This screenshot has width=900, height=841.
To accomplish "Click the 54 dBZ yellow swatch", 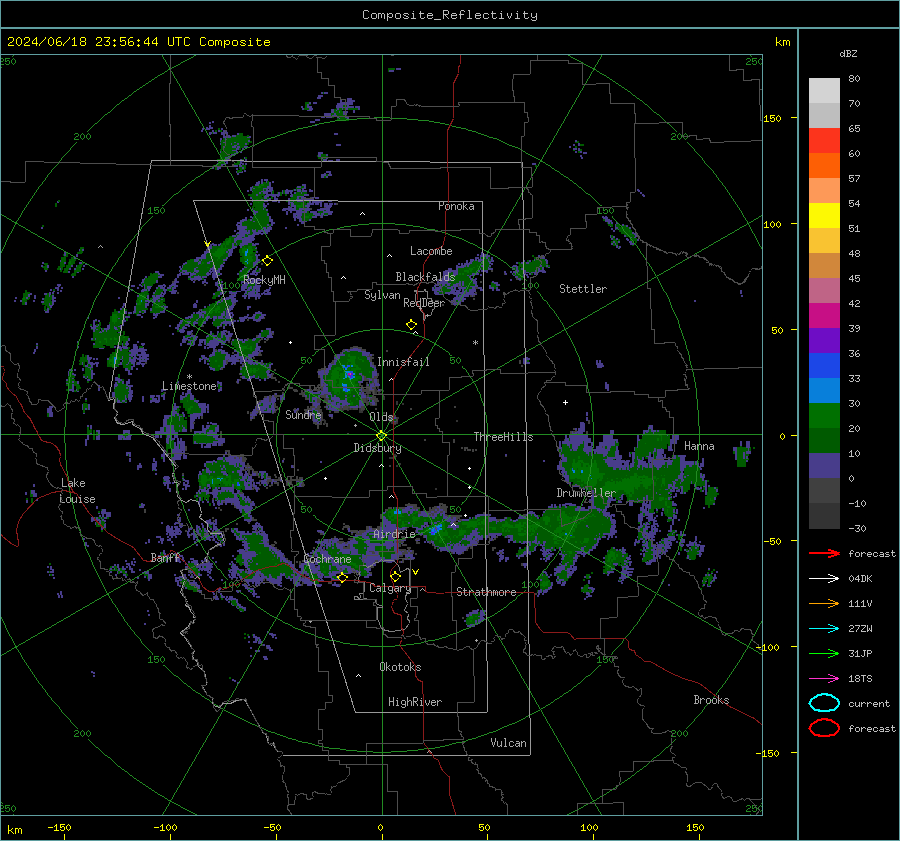I will [x=824, y=216].
